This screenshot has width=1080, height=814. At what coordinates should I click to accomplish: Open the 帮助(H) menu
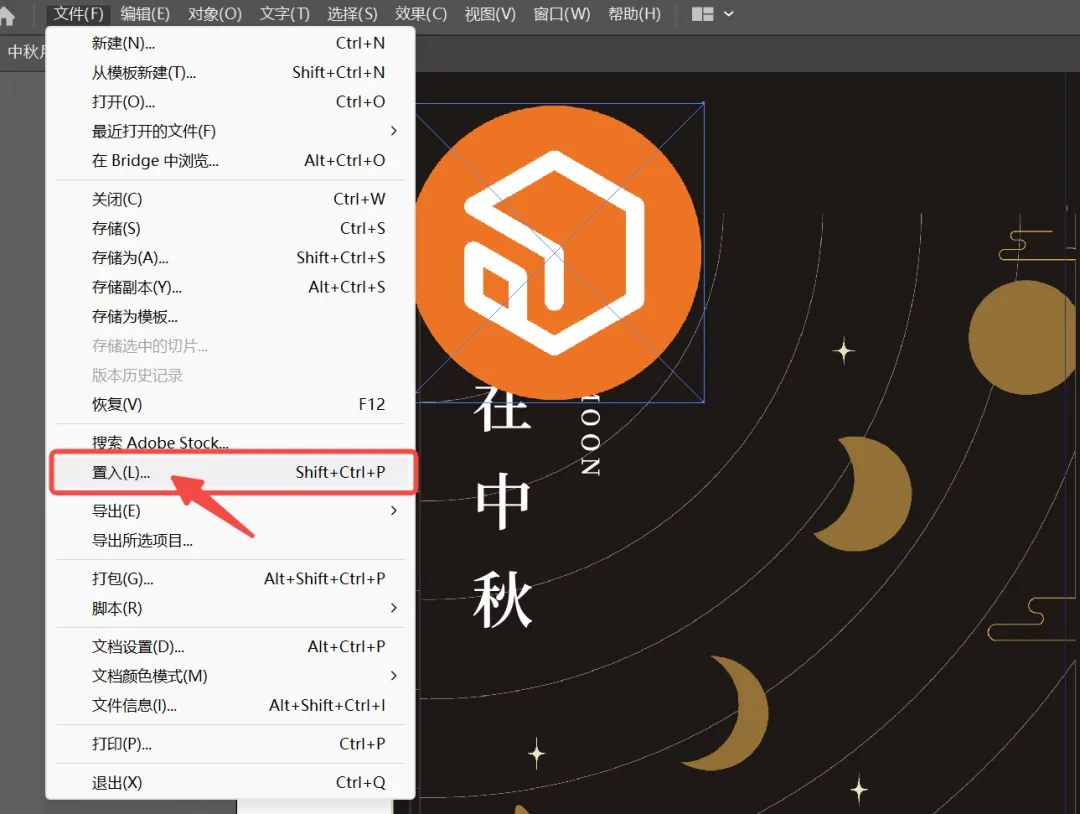click(634, 14)
